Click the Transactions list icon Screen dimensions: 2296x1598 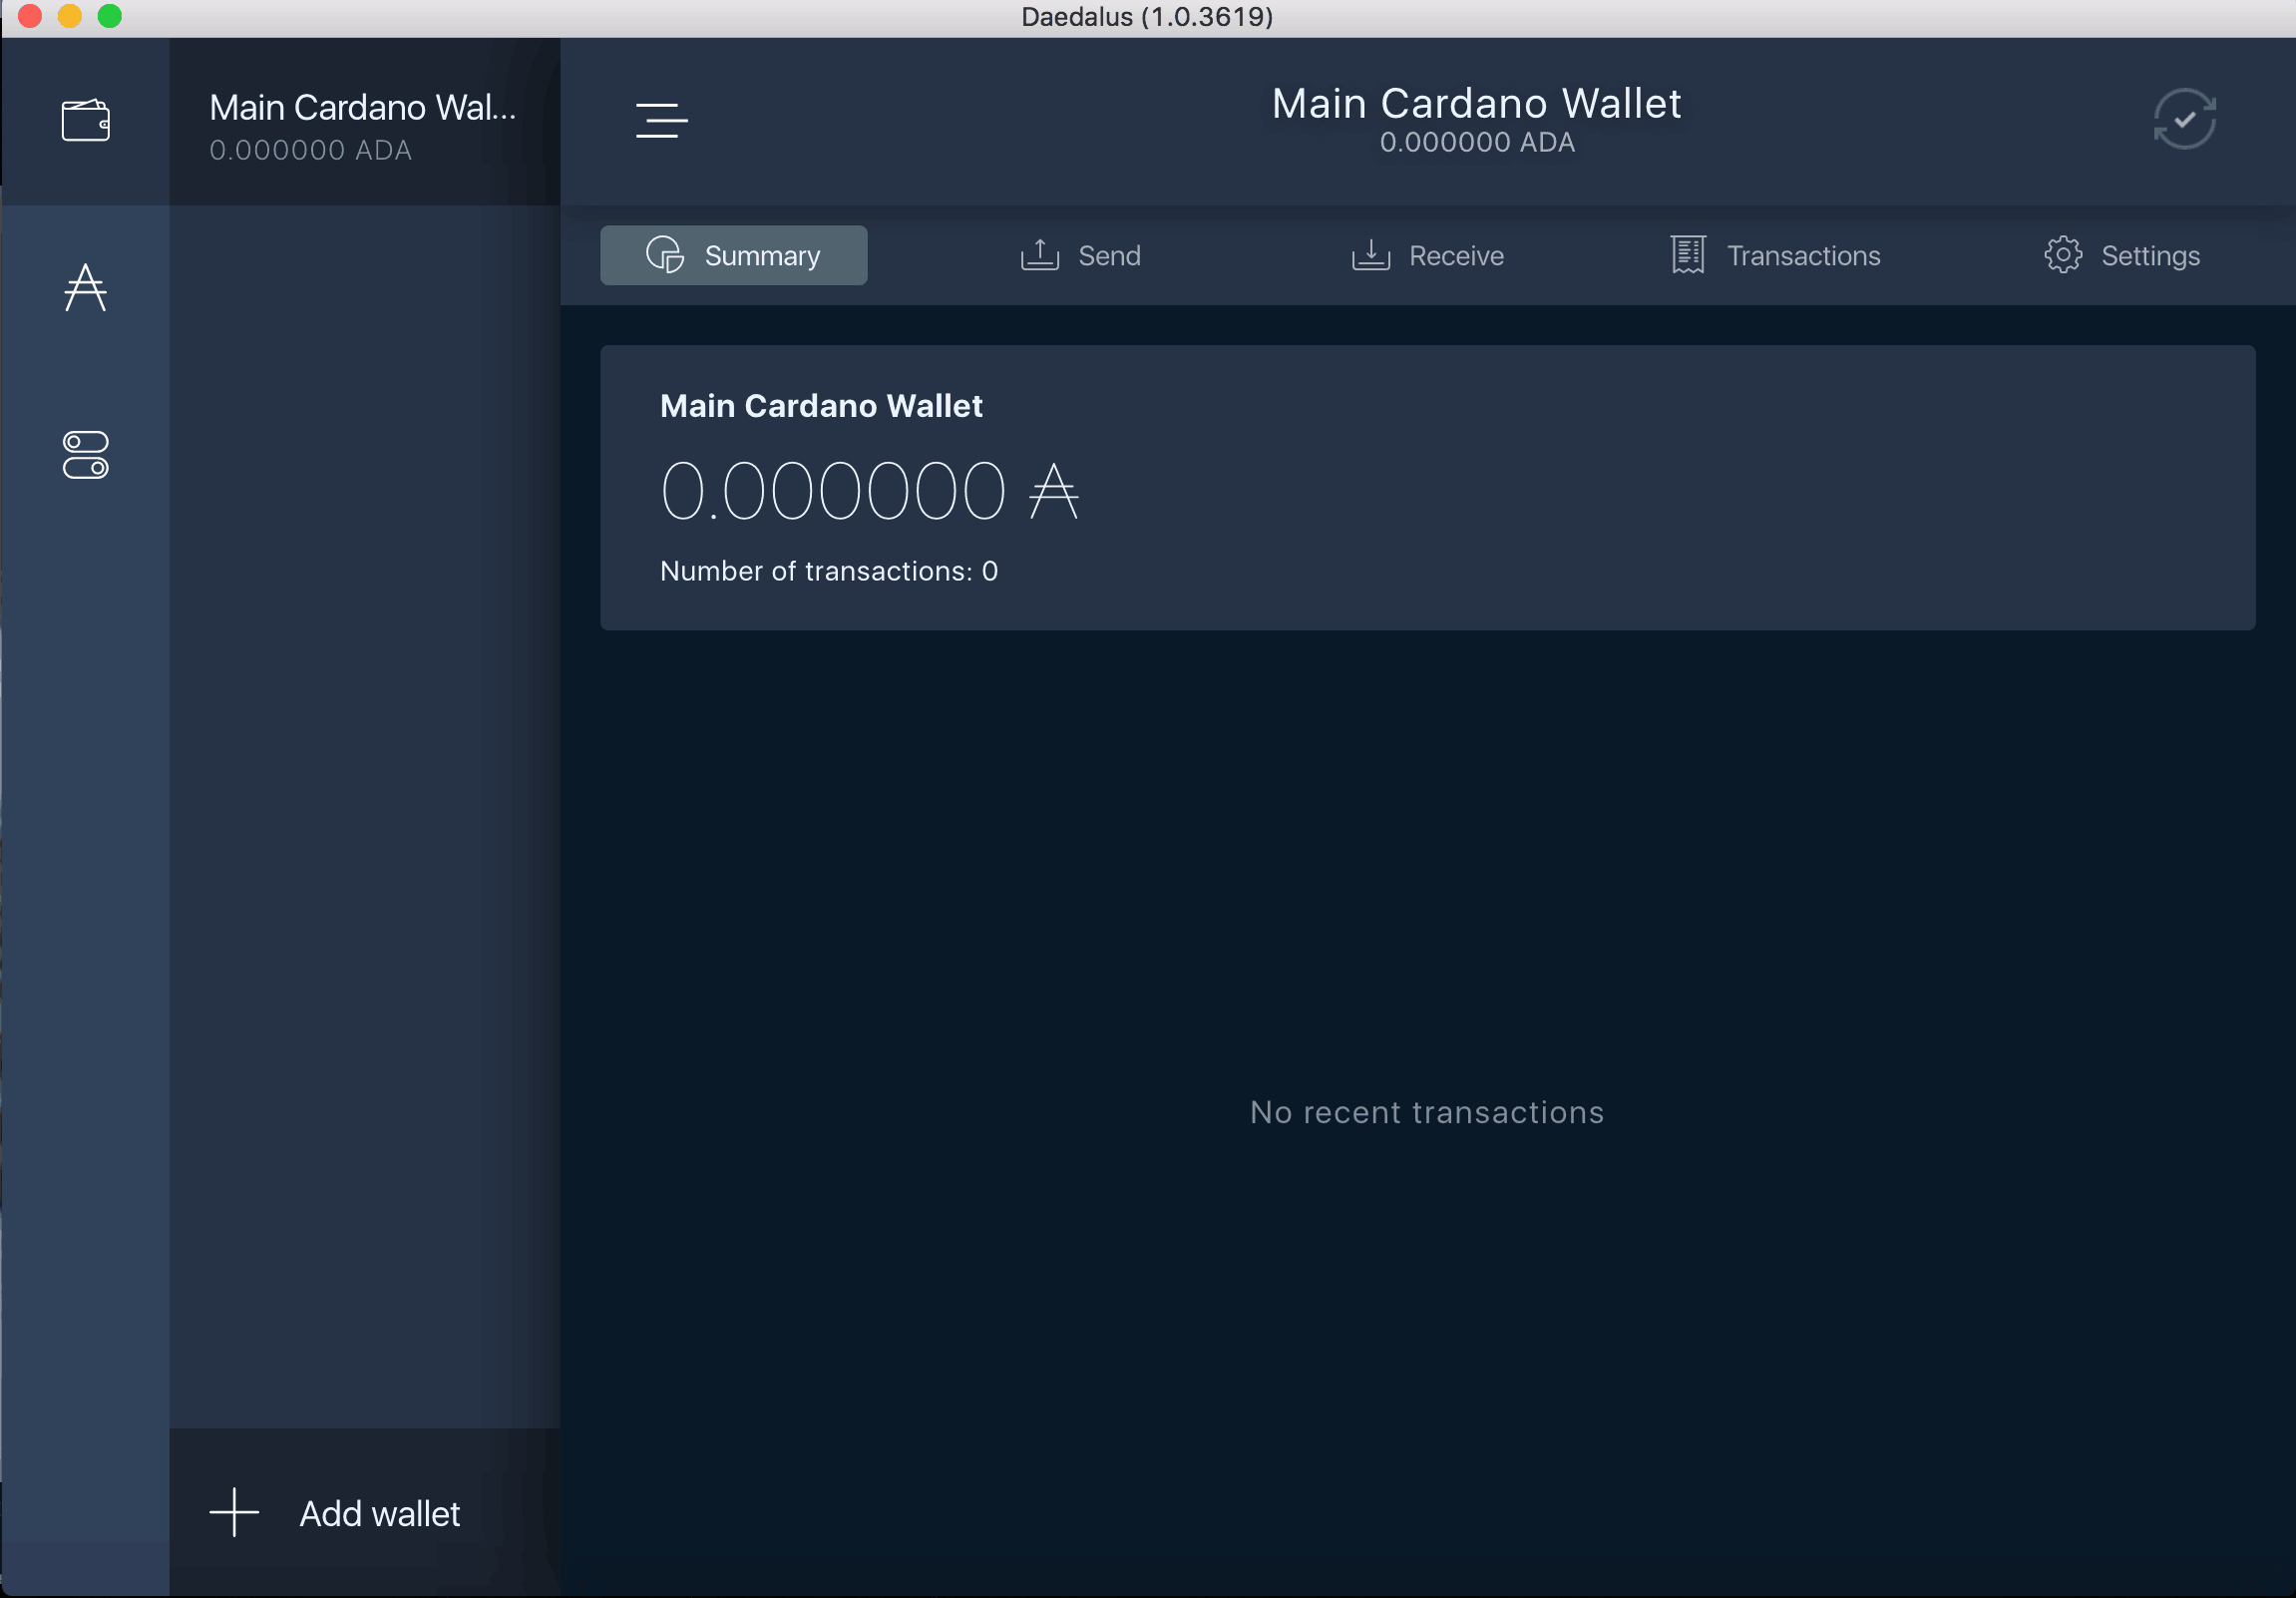click(1688, 254)
